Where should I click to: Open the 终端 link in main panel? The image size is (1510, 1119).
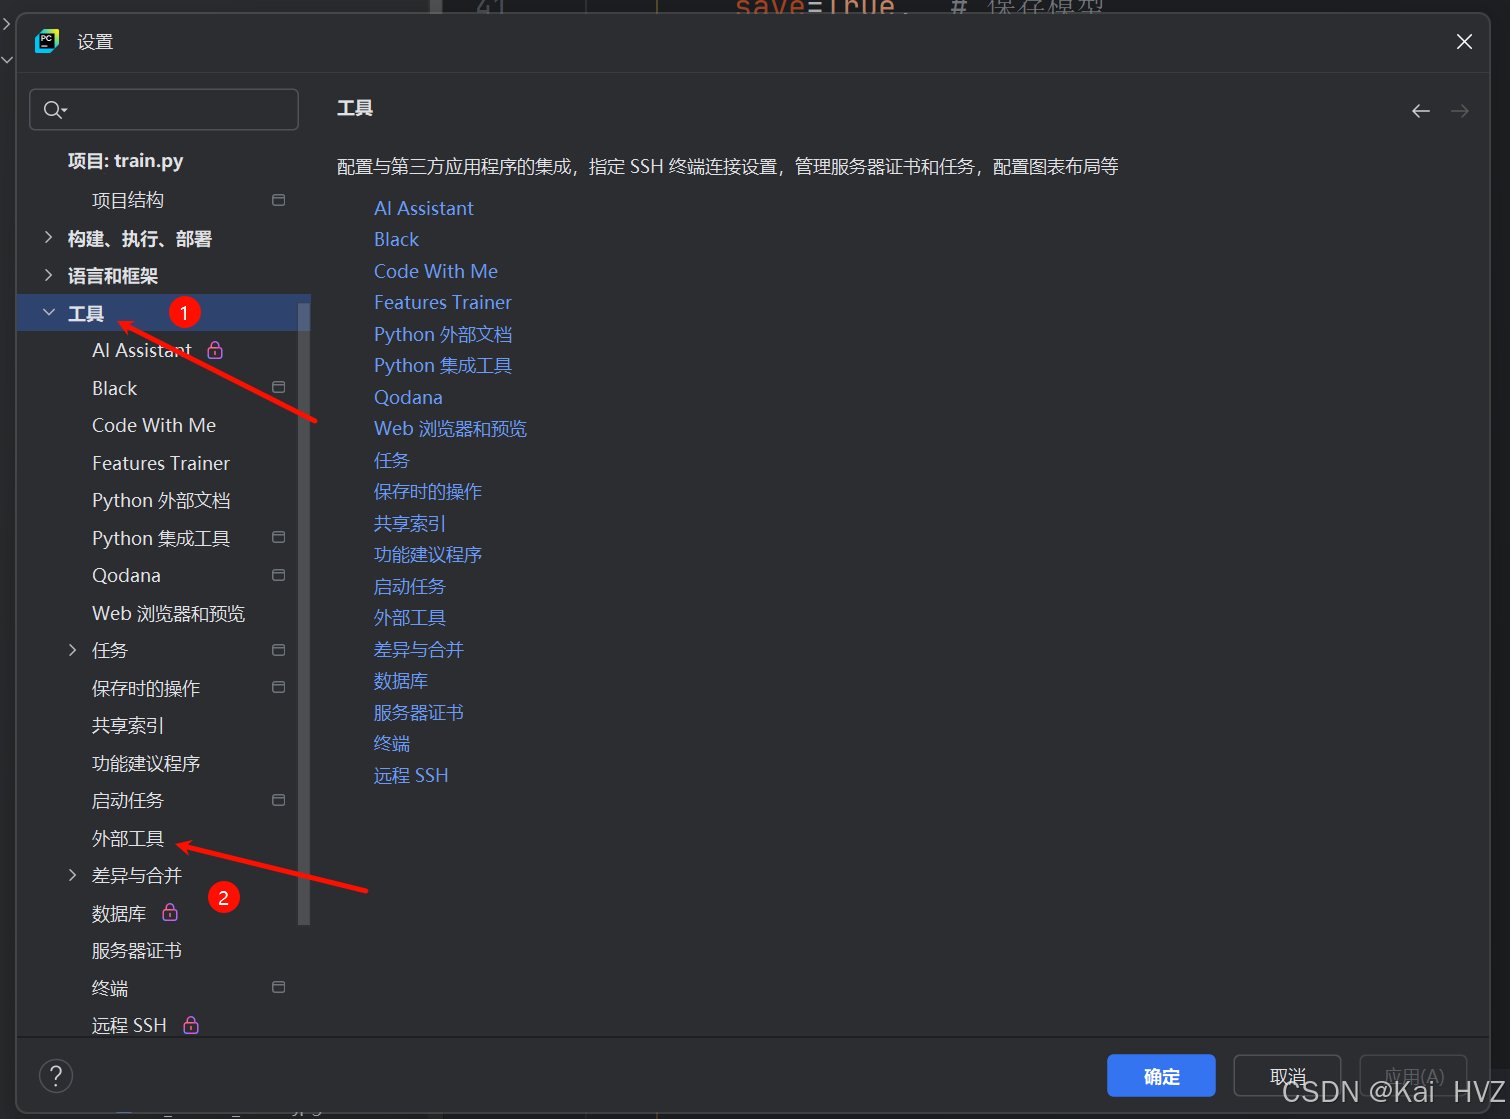[392, 743]
